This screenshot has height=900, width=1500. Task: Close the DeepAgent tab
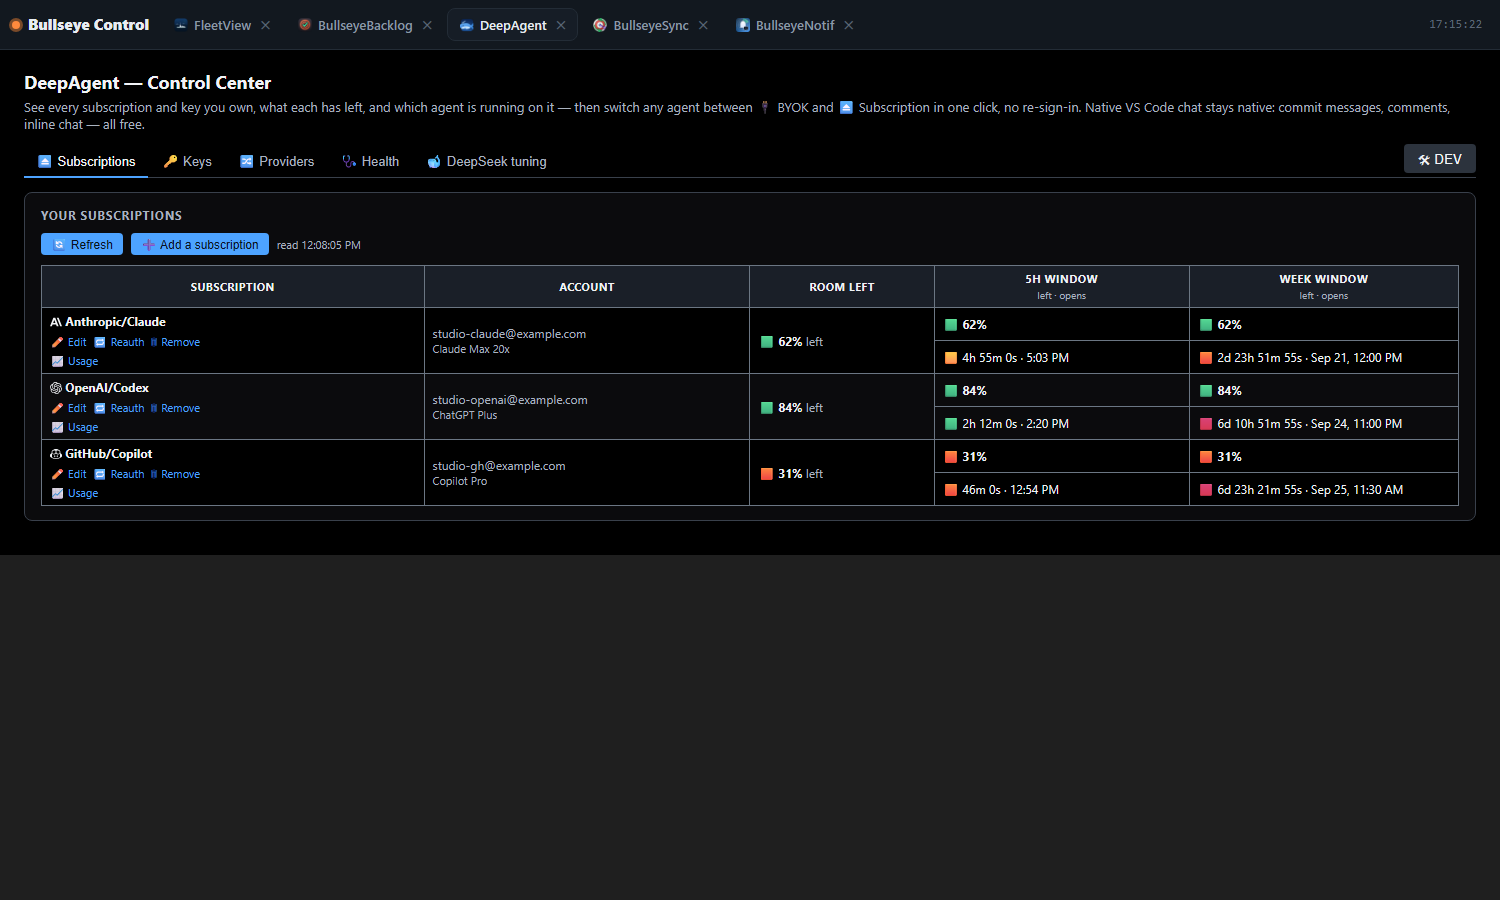point(561,25)
